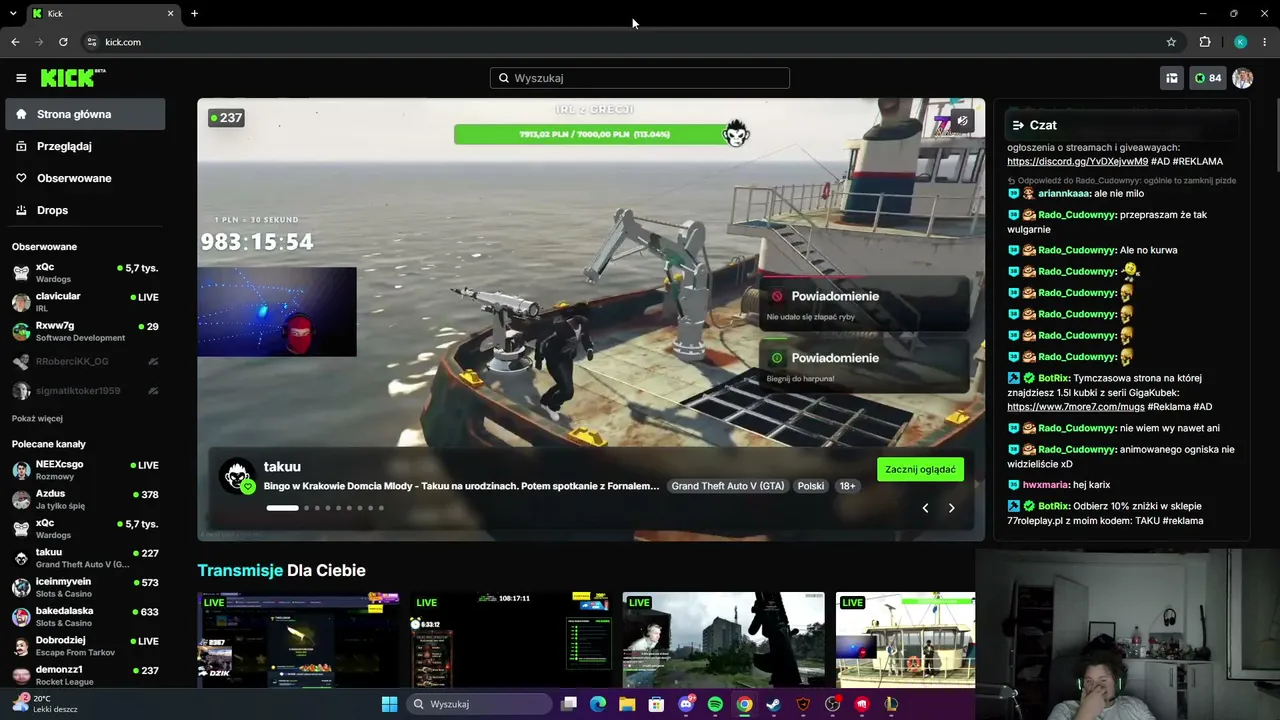Close the Kick browser tab
The width and height of the screenshot is (1280, 720).
[x=170, y=13]
